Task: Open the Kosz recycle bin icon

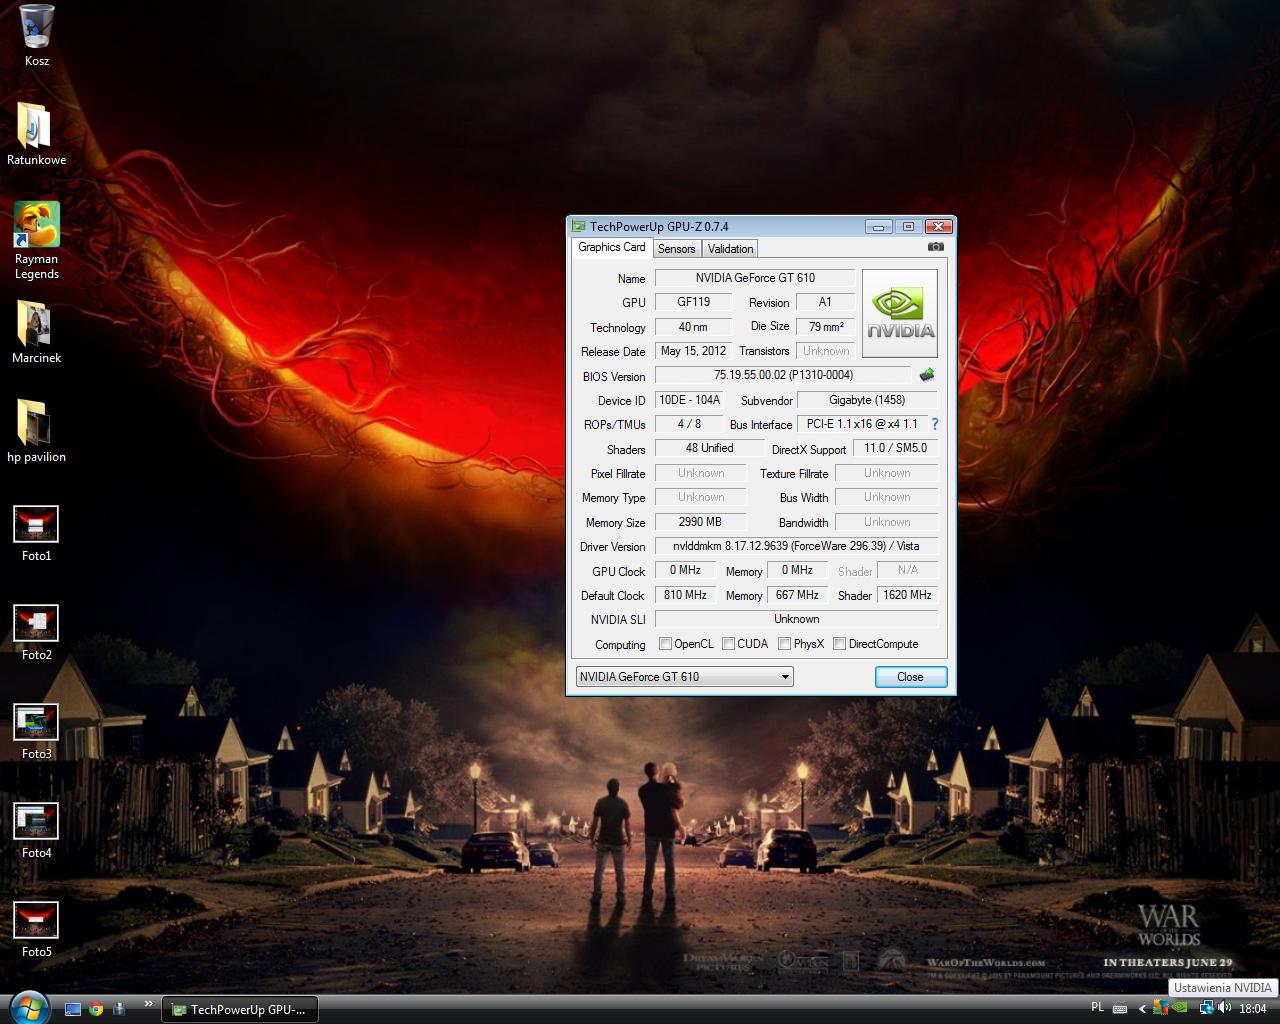Action: (37, 35)
